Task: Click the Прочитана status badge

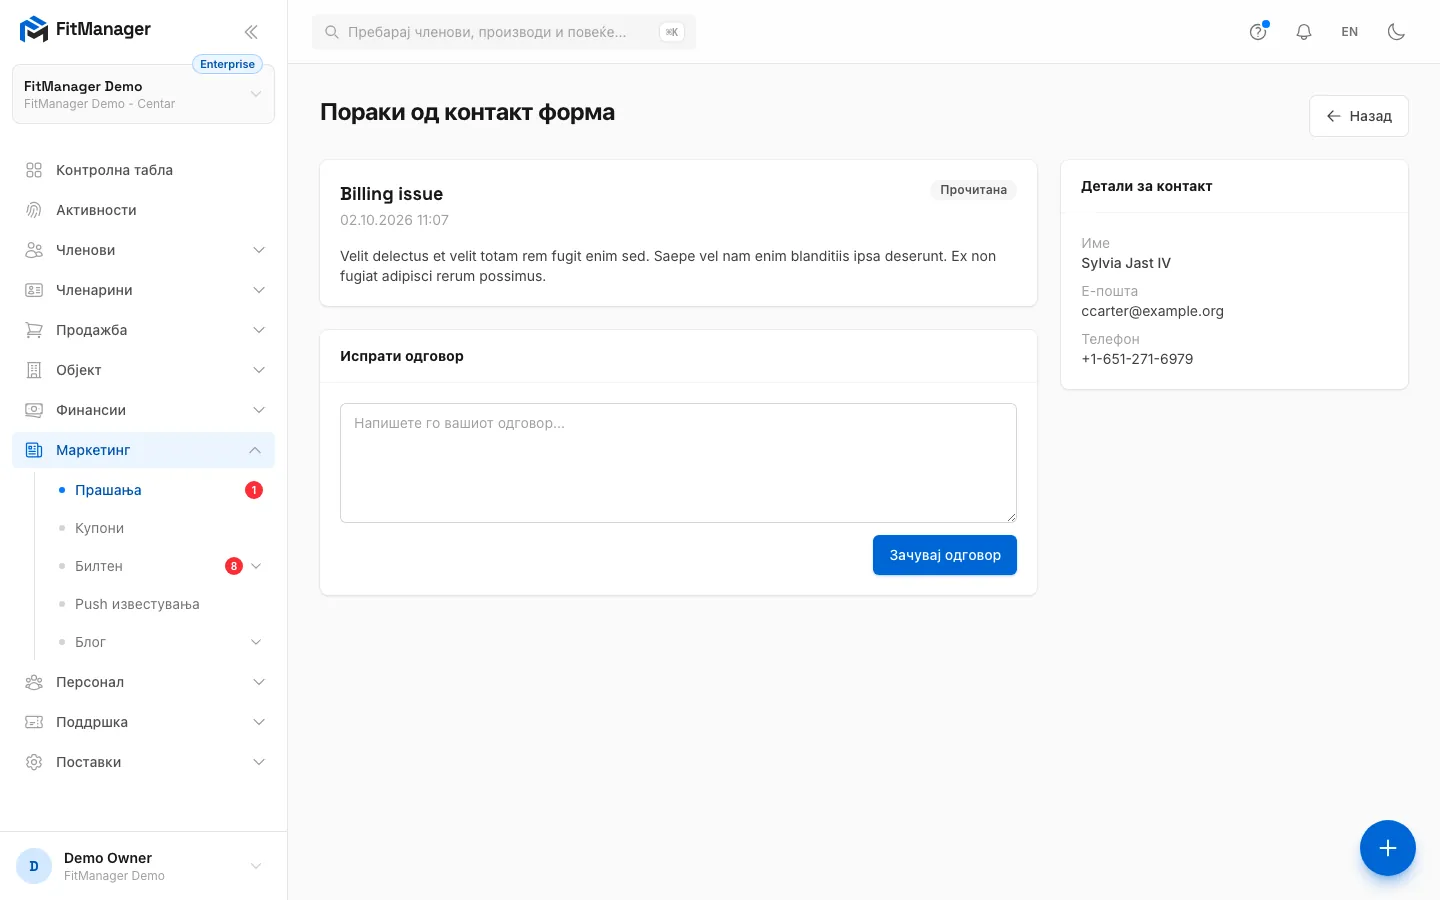Action: [x=973, y=190]
